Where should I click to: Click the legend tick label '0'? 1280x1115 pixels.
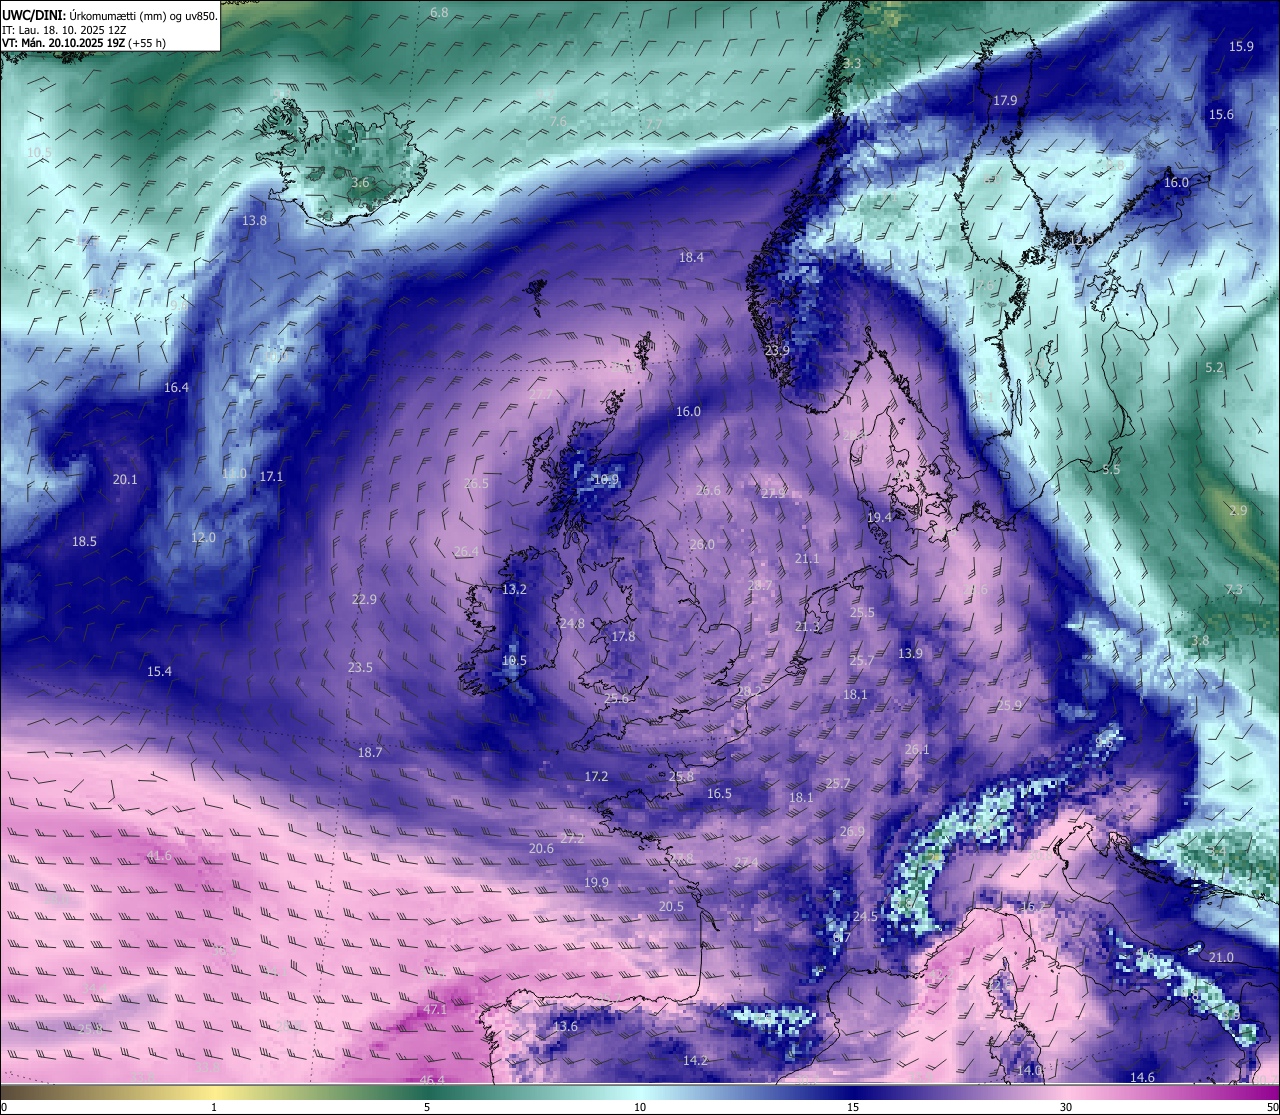coord(3,1107)
